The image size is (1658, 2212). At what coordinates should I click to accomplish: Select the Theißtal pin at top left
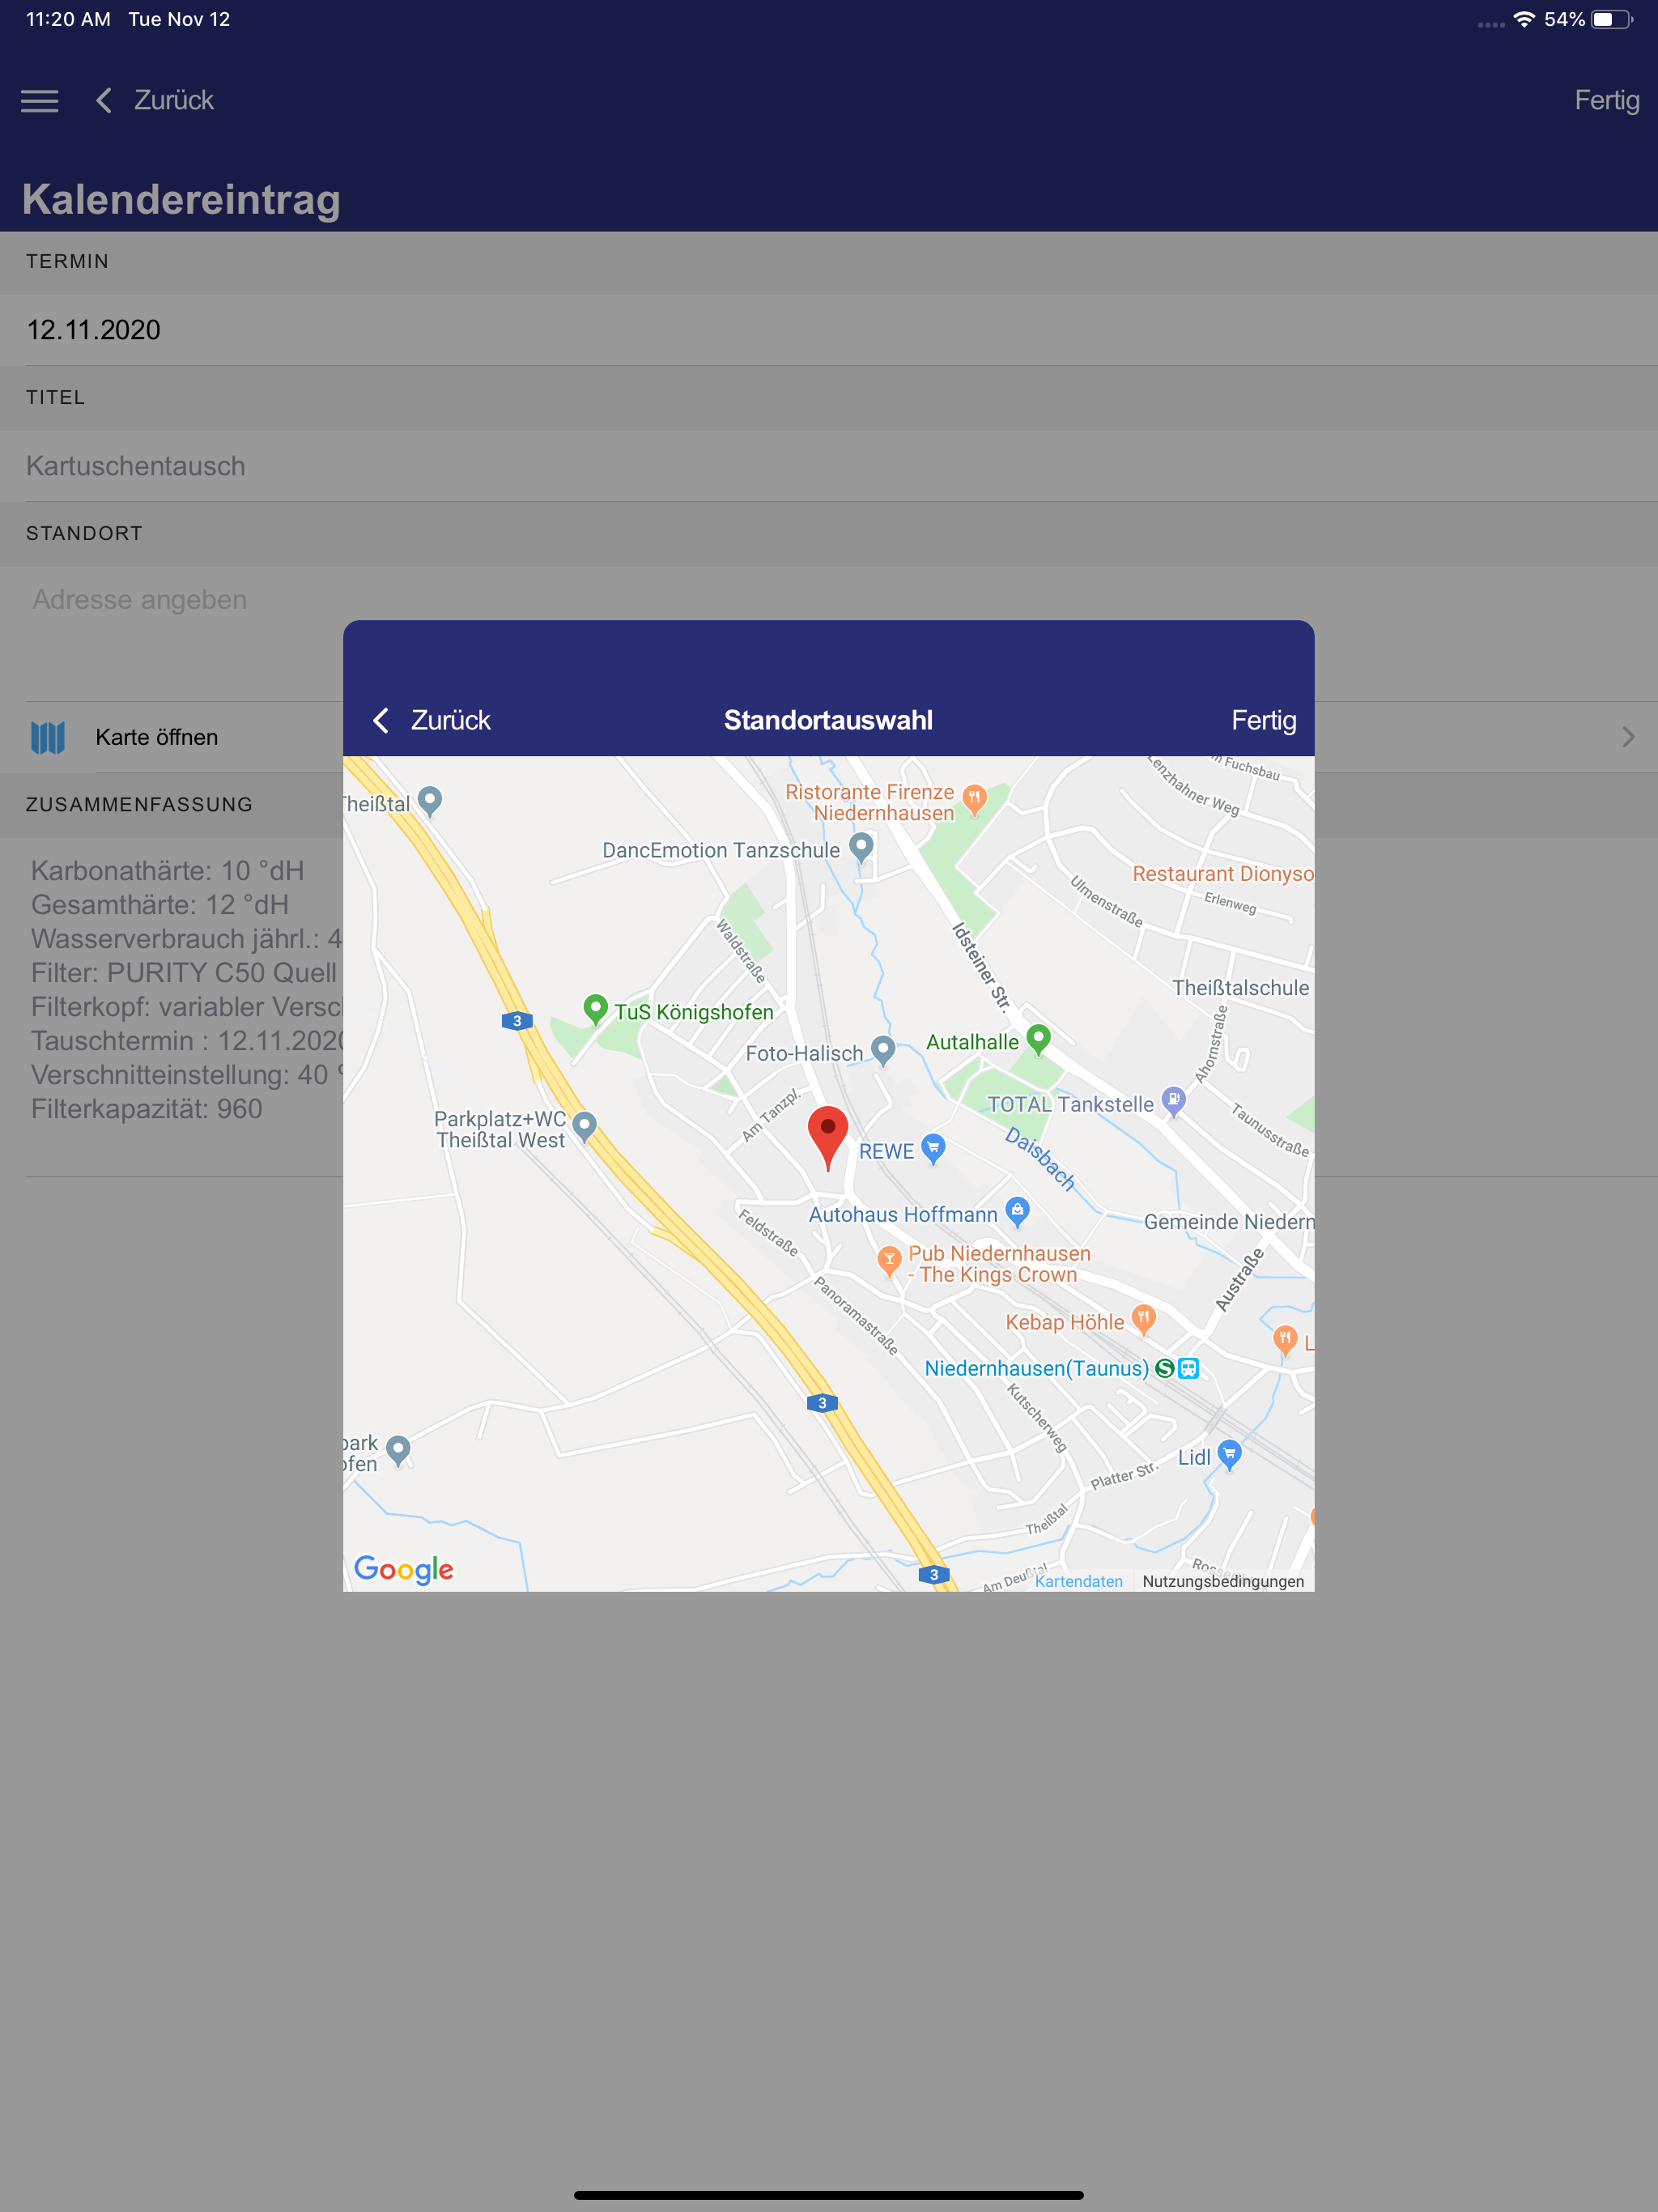[430, 801]
